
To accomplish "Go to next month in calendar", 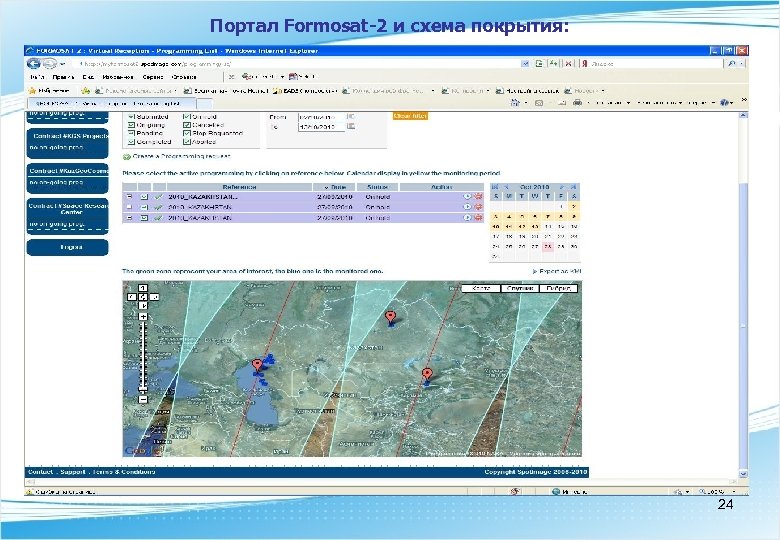I will (562, 187).
